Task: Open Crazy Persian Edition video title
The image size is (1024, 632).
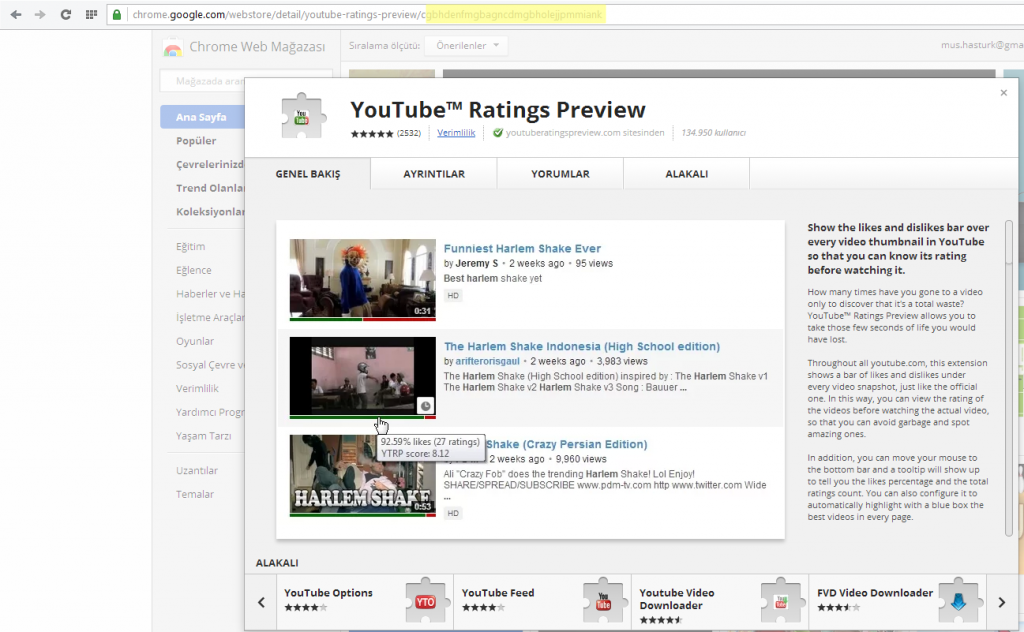Action: click(x=566, y=444)
